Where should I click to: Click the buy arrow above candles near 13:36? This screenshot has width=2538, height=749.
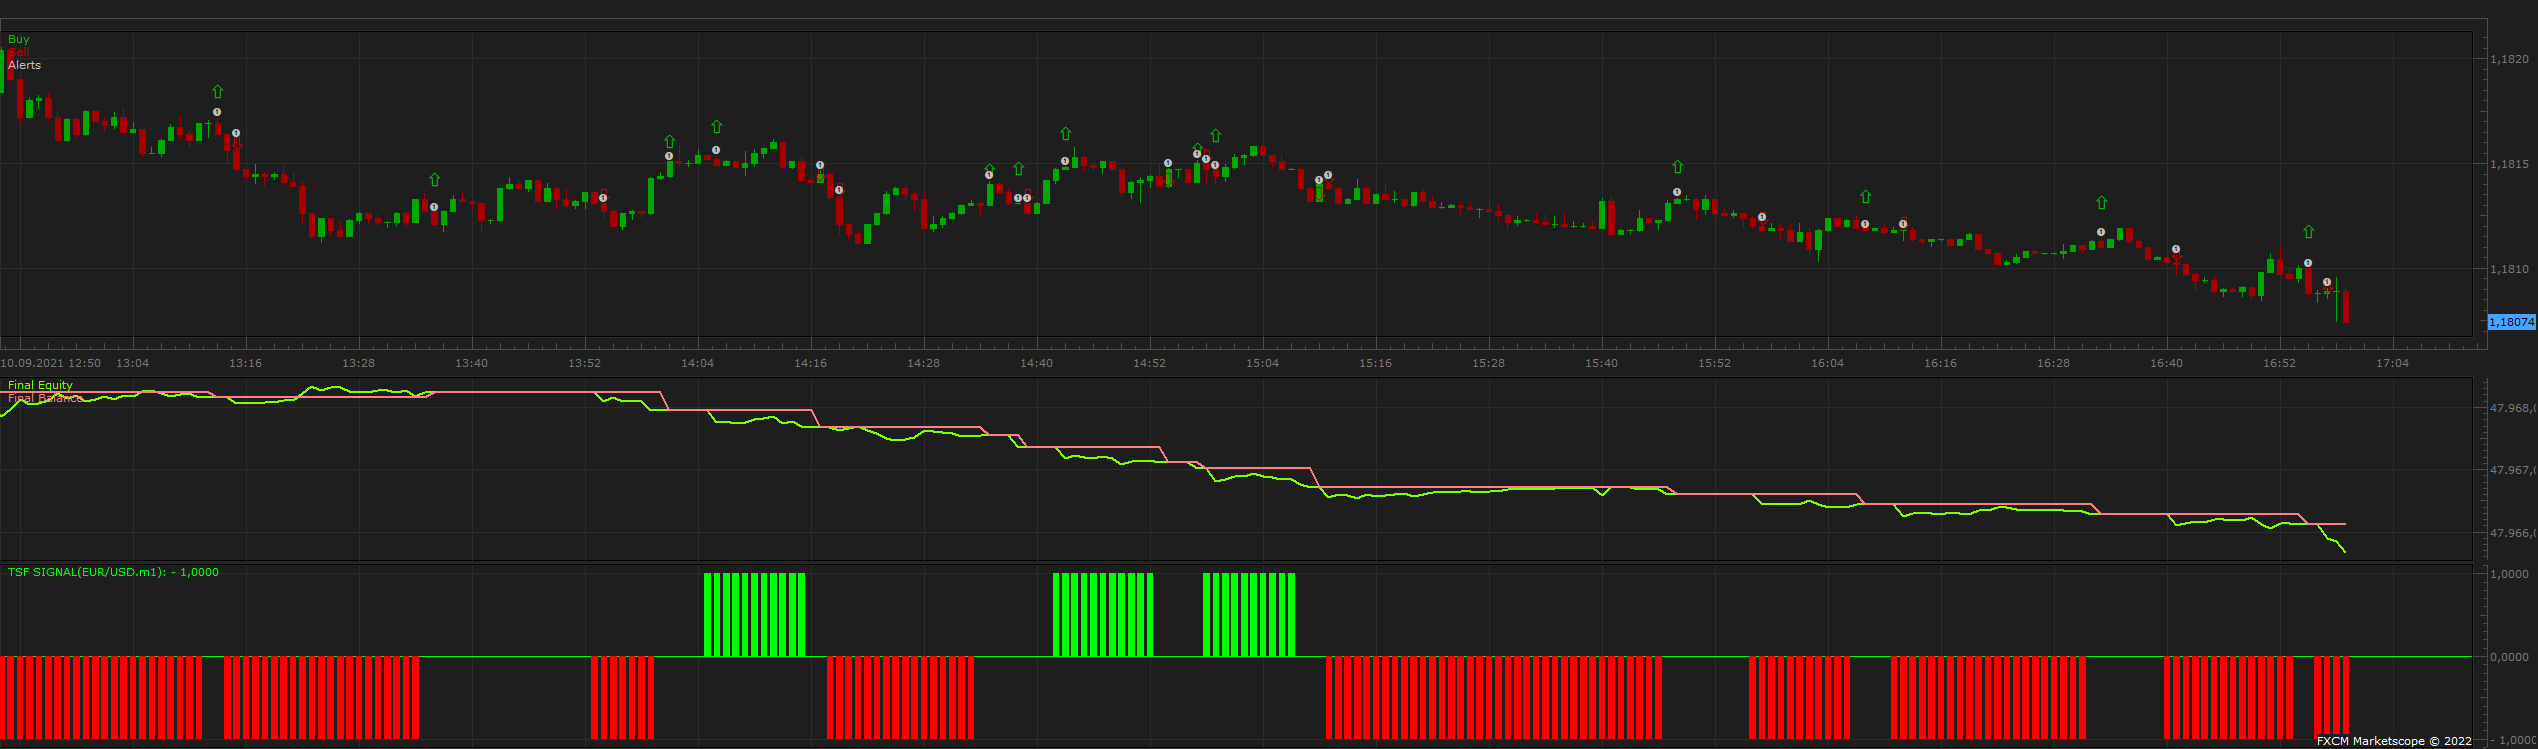tap(434, 180)
